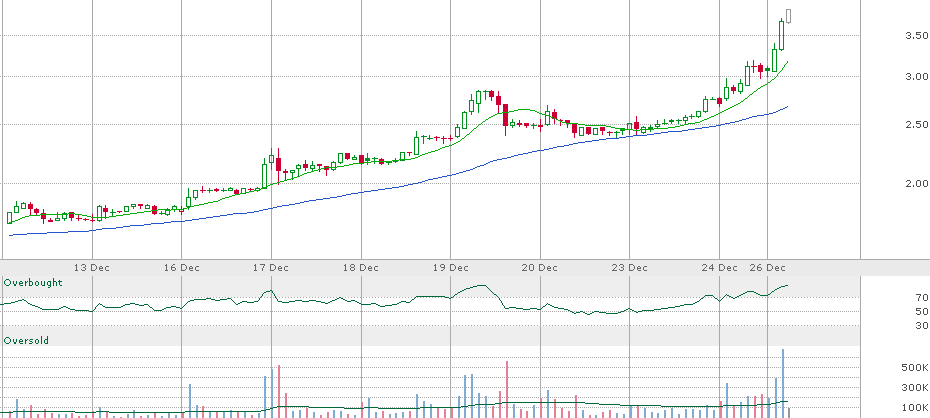Click the 18 Dec date label
Viewport: 930px width, 418px height.
[361, 267]
